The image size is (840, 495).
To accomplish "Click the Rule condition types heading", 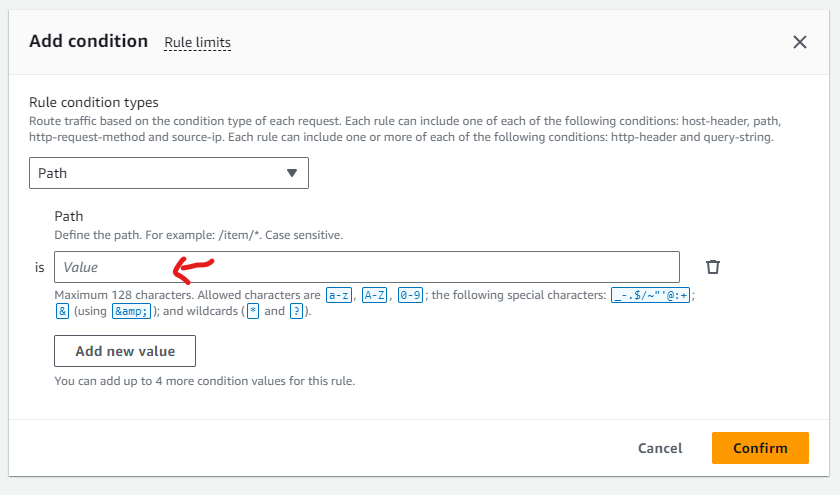I will click(94, 102).
